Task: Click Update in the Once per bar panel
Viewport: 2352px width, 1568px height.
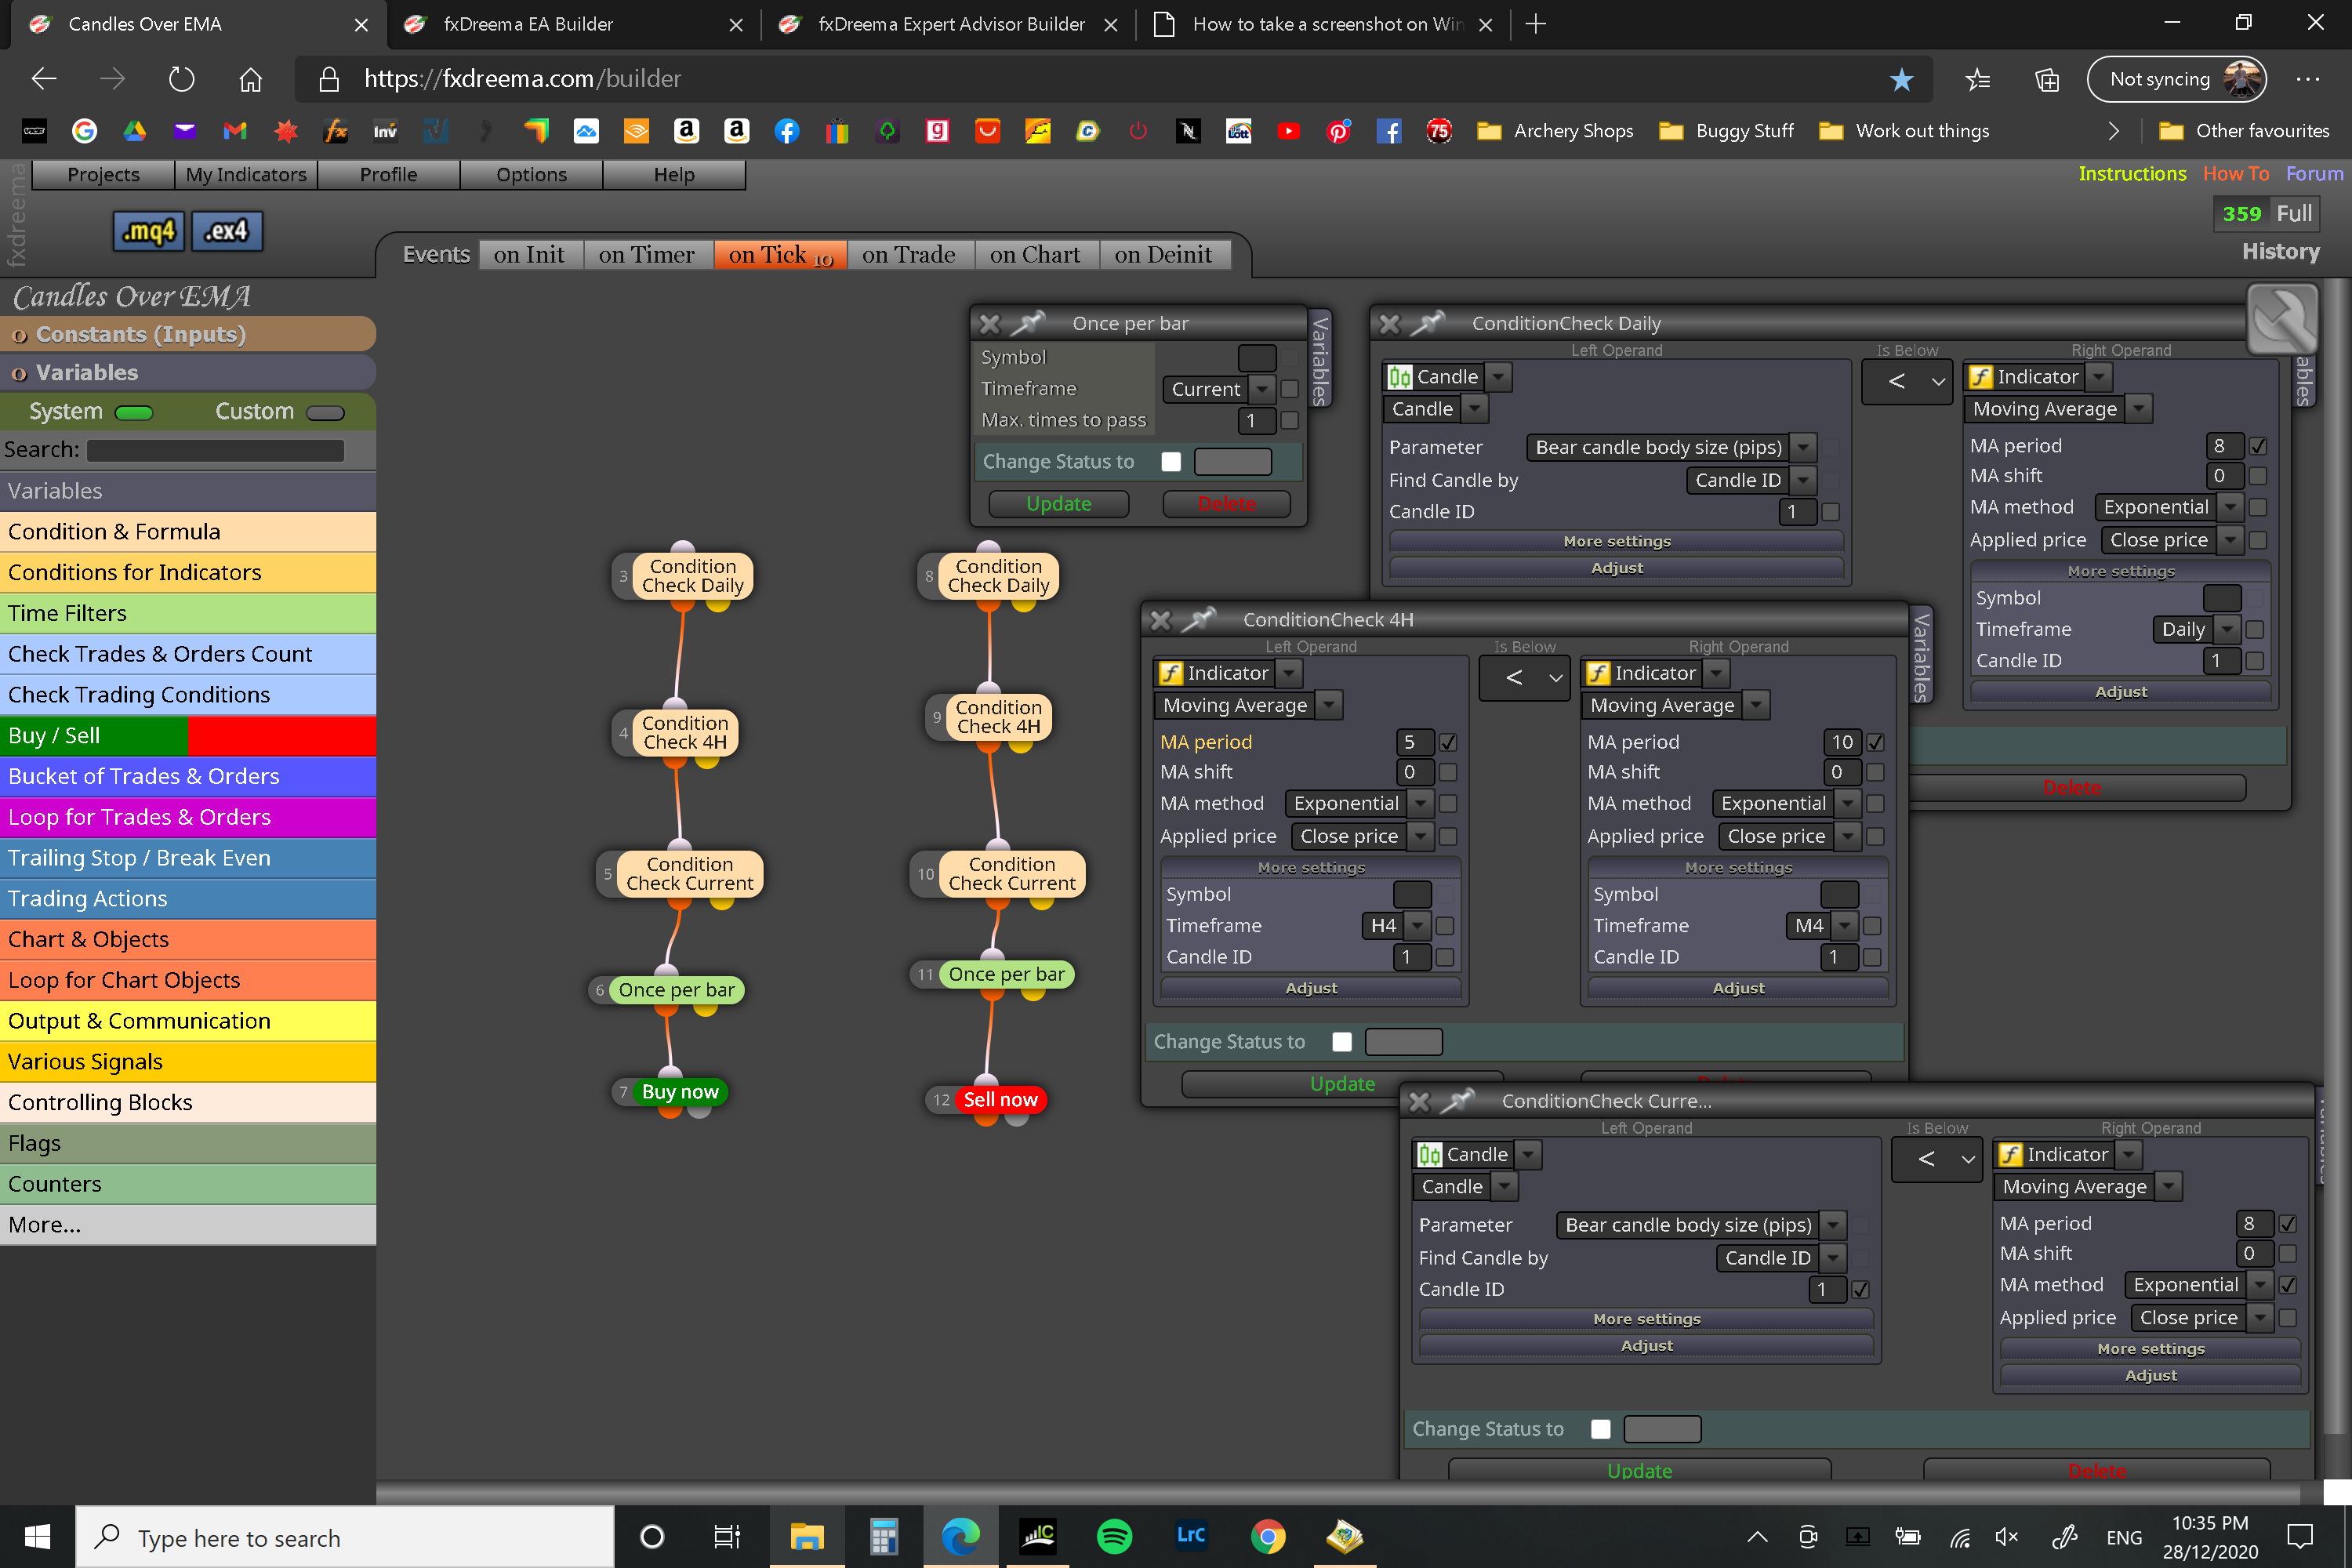Action: click(x=1059, y=504)
